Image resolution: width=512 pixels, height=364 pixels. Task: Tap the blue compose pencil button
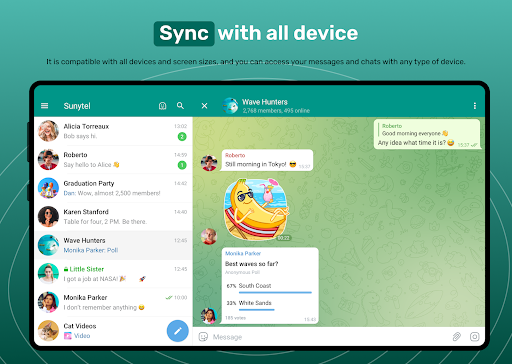point(178,331)
